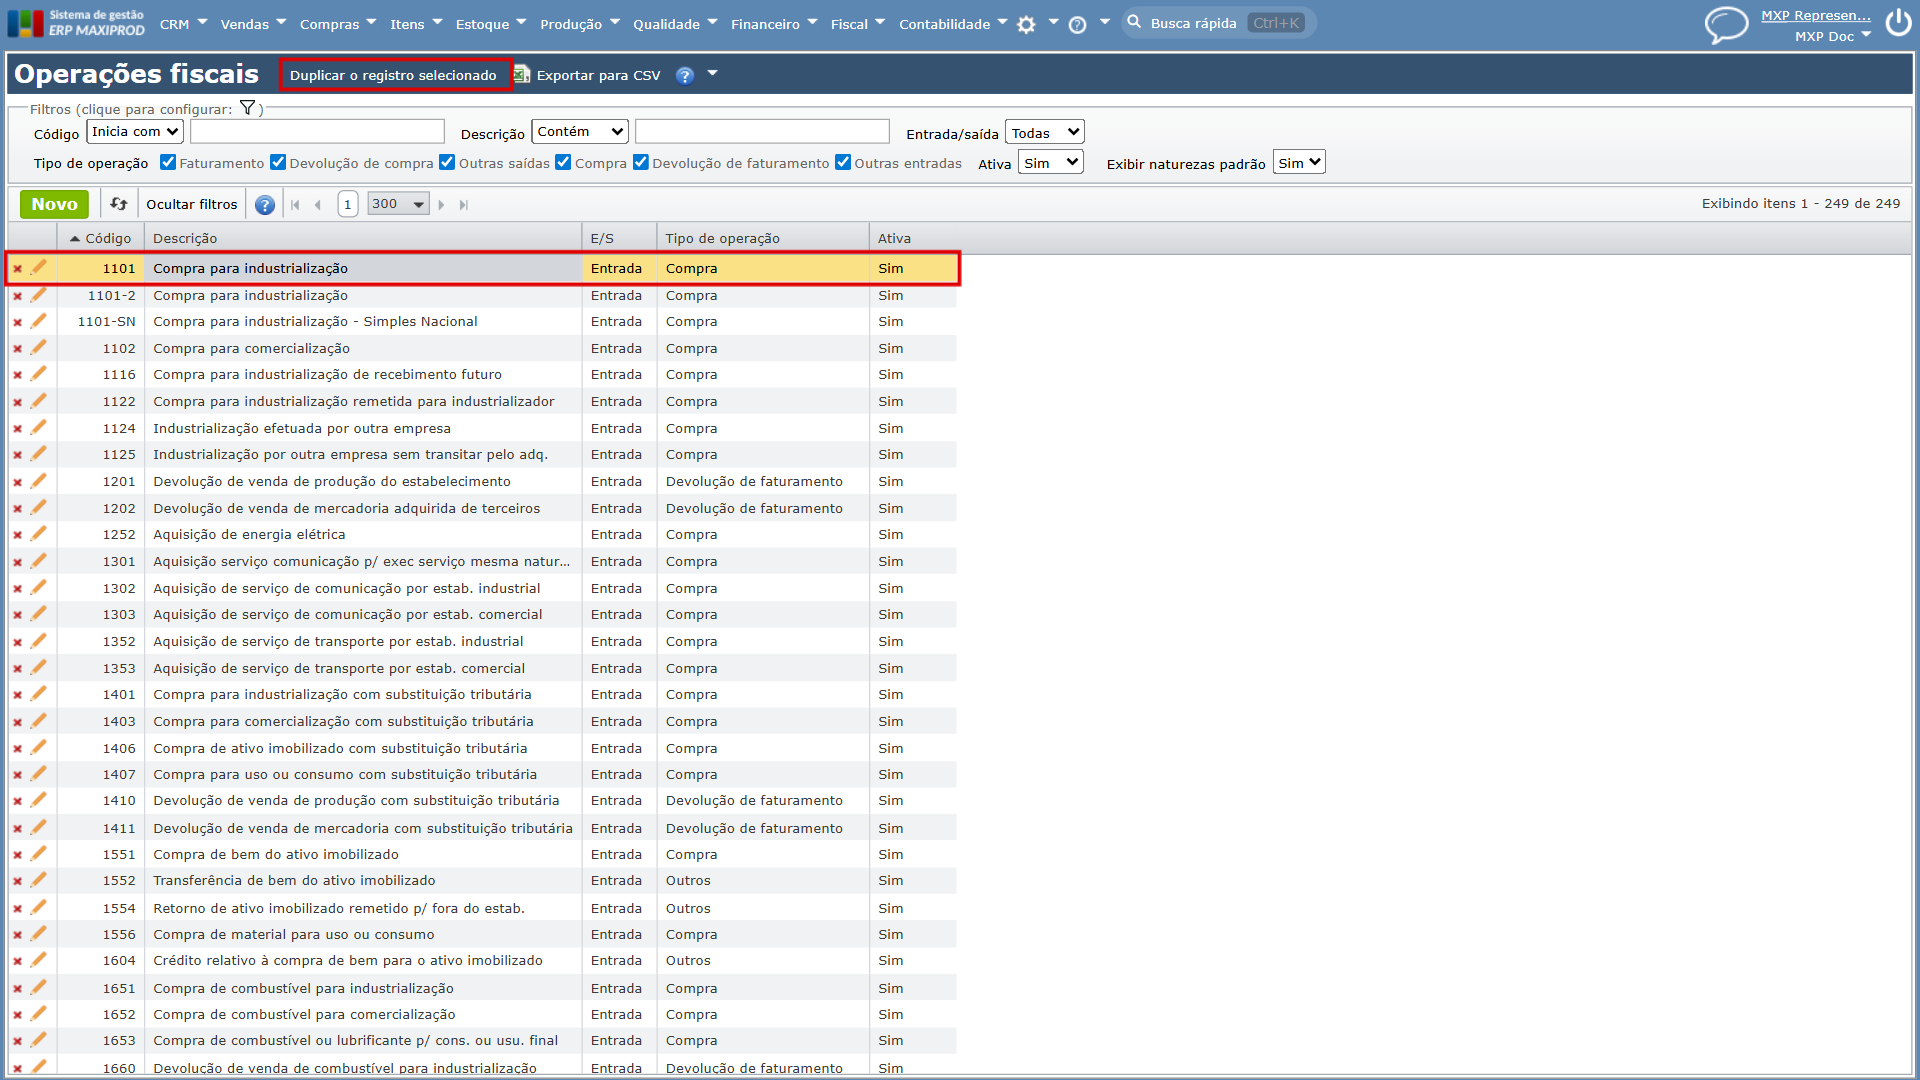Click the power logout icon
1920x1080 pixels.
click(x=1898, y=23)
